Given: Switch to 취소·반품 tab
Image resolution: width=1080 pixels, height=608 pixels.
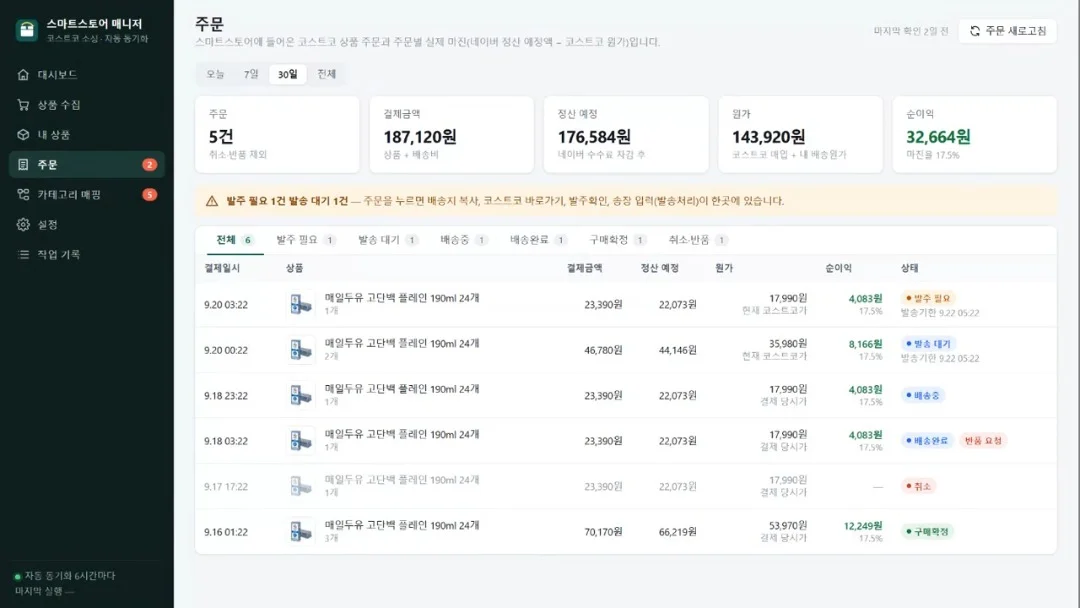Looking at the screenshot, I should click(x=698, y=240).
